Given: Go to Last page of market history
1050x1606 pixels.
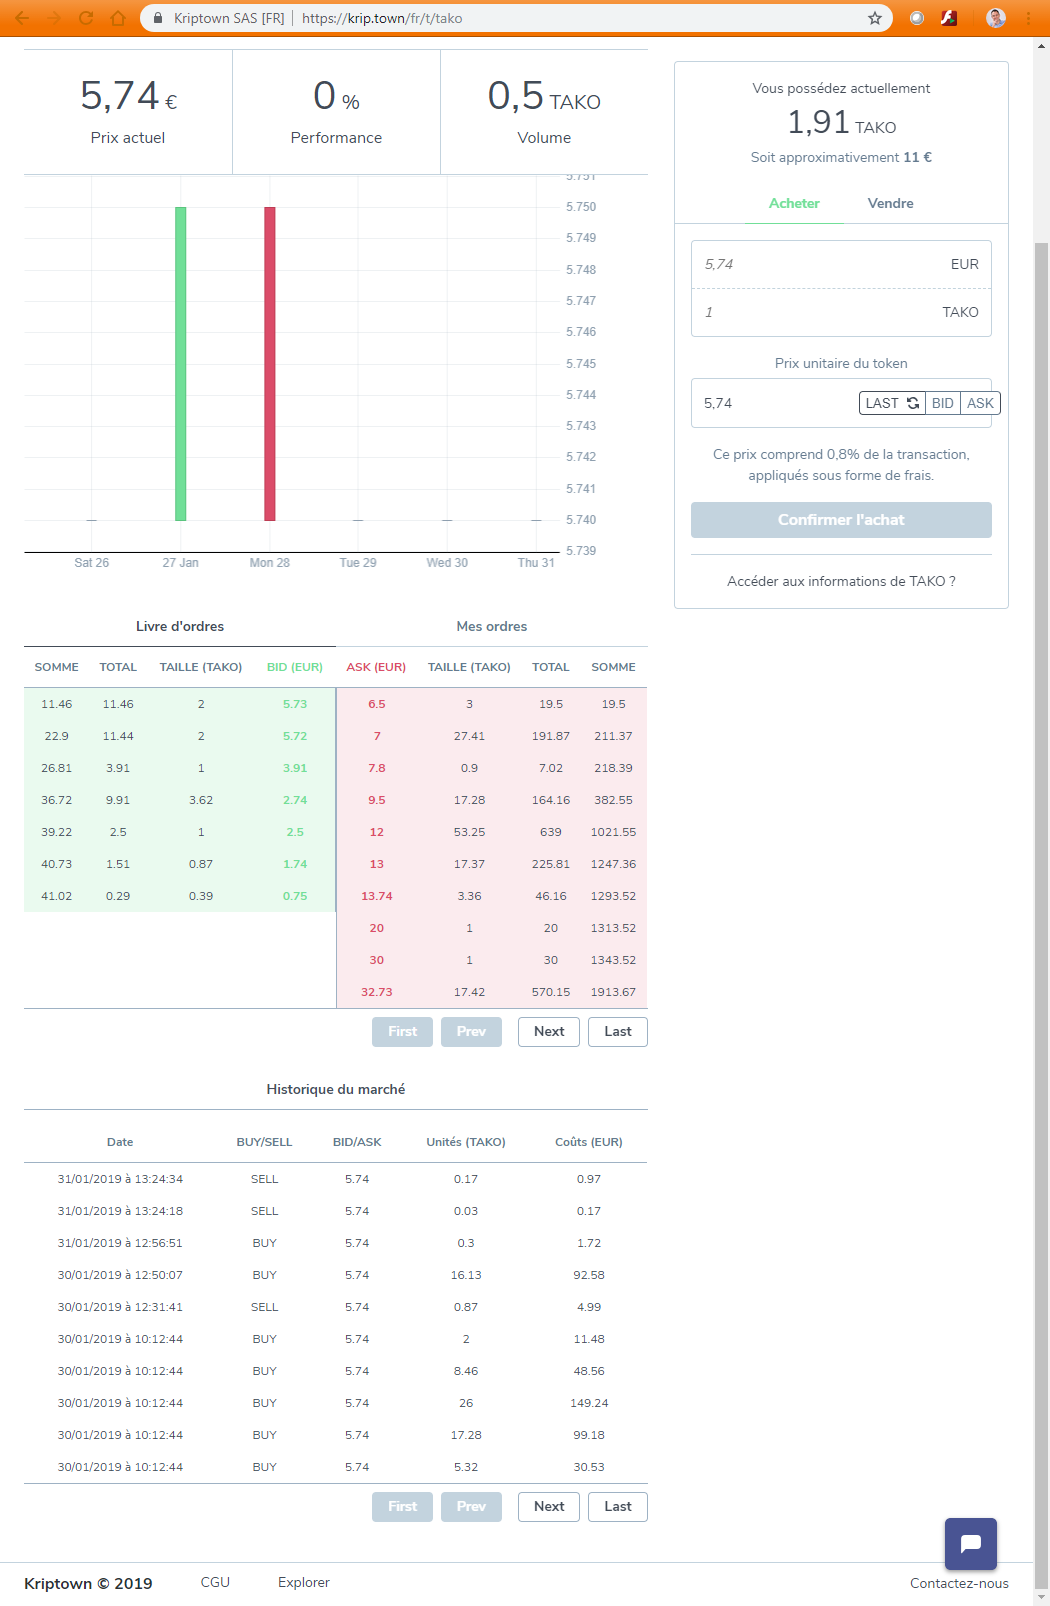Looking at the screenshot, I should 618,1507.
